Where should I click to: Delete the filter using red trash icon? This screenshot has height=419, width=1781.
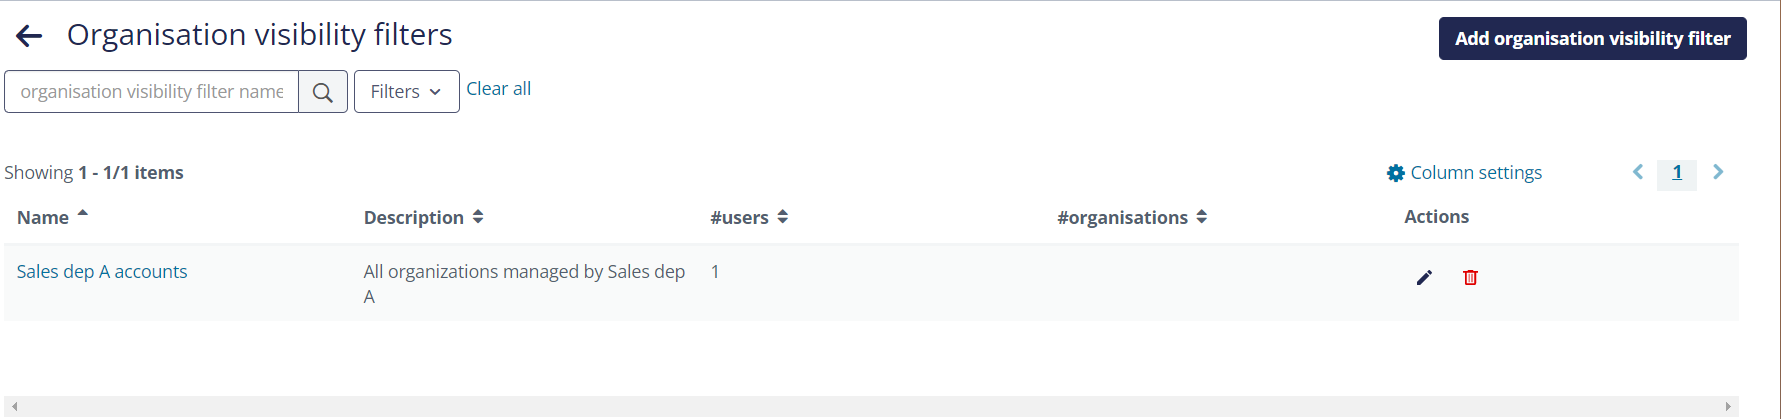(x=1470, y=278)
